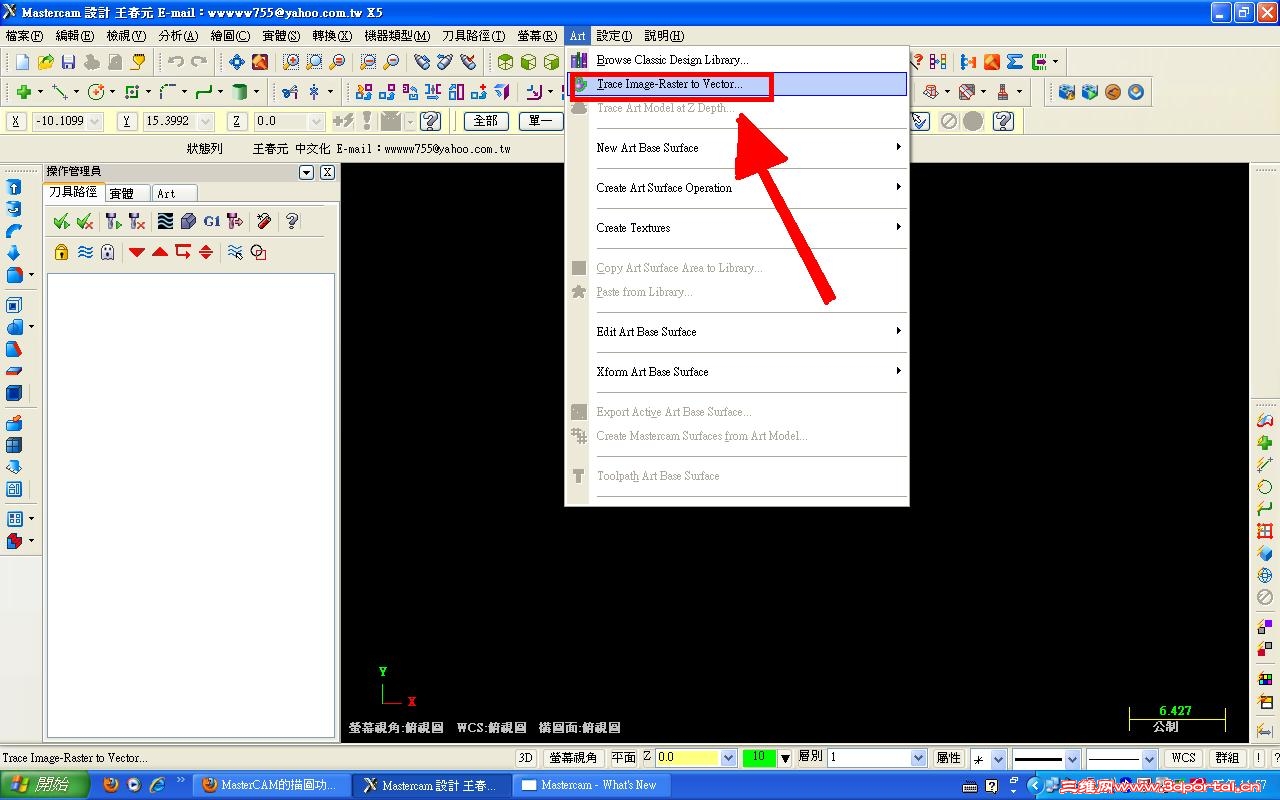Viewport: 1280px width, 800px height.
Task: Select the create circle tool
Action: point(96,92)
